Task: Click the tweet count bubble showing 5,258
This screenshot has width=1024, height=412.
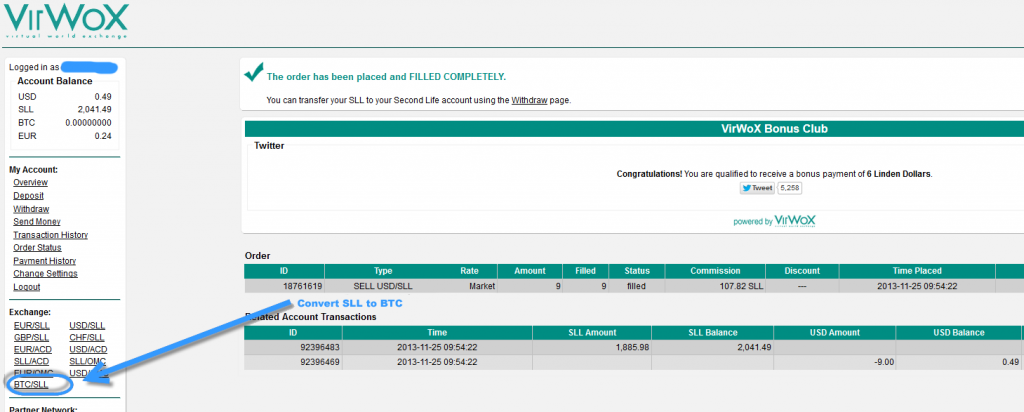Action: coord(790,188)
